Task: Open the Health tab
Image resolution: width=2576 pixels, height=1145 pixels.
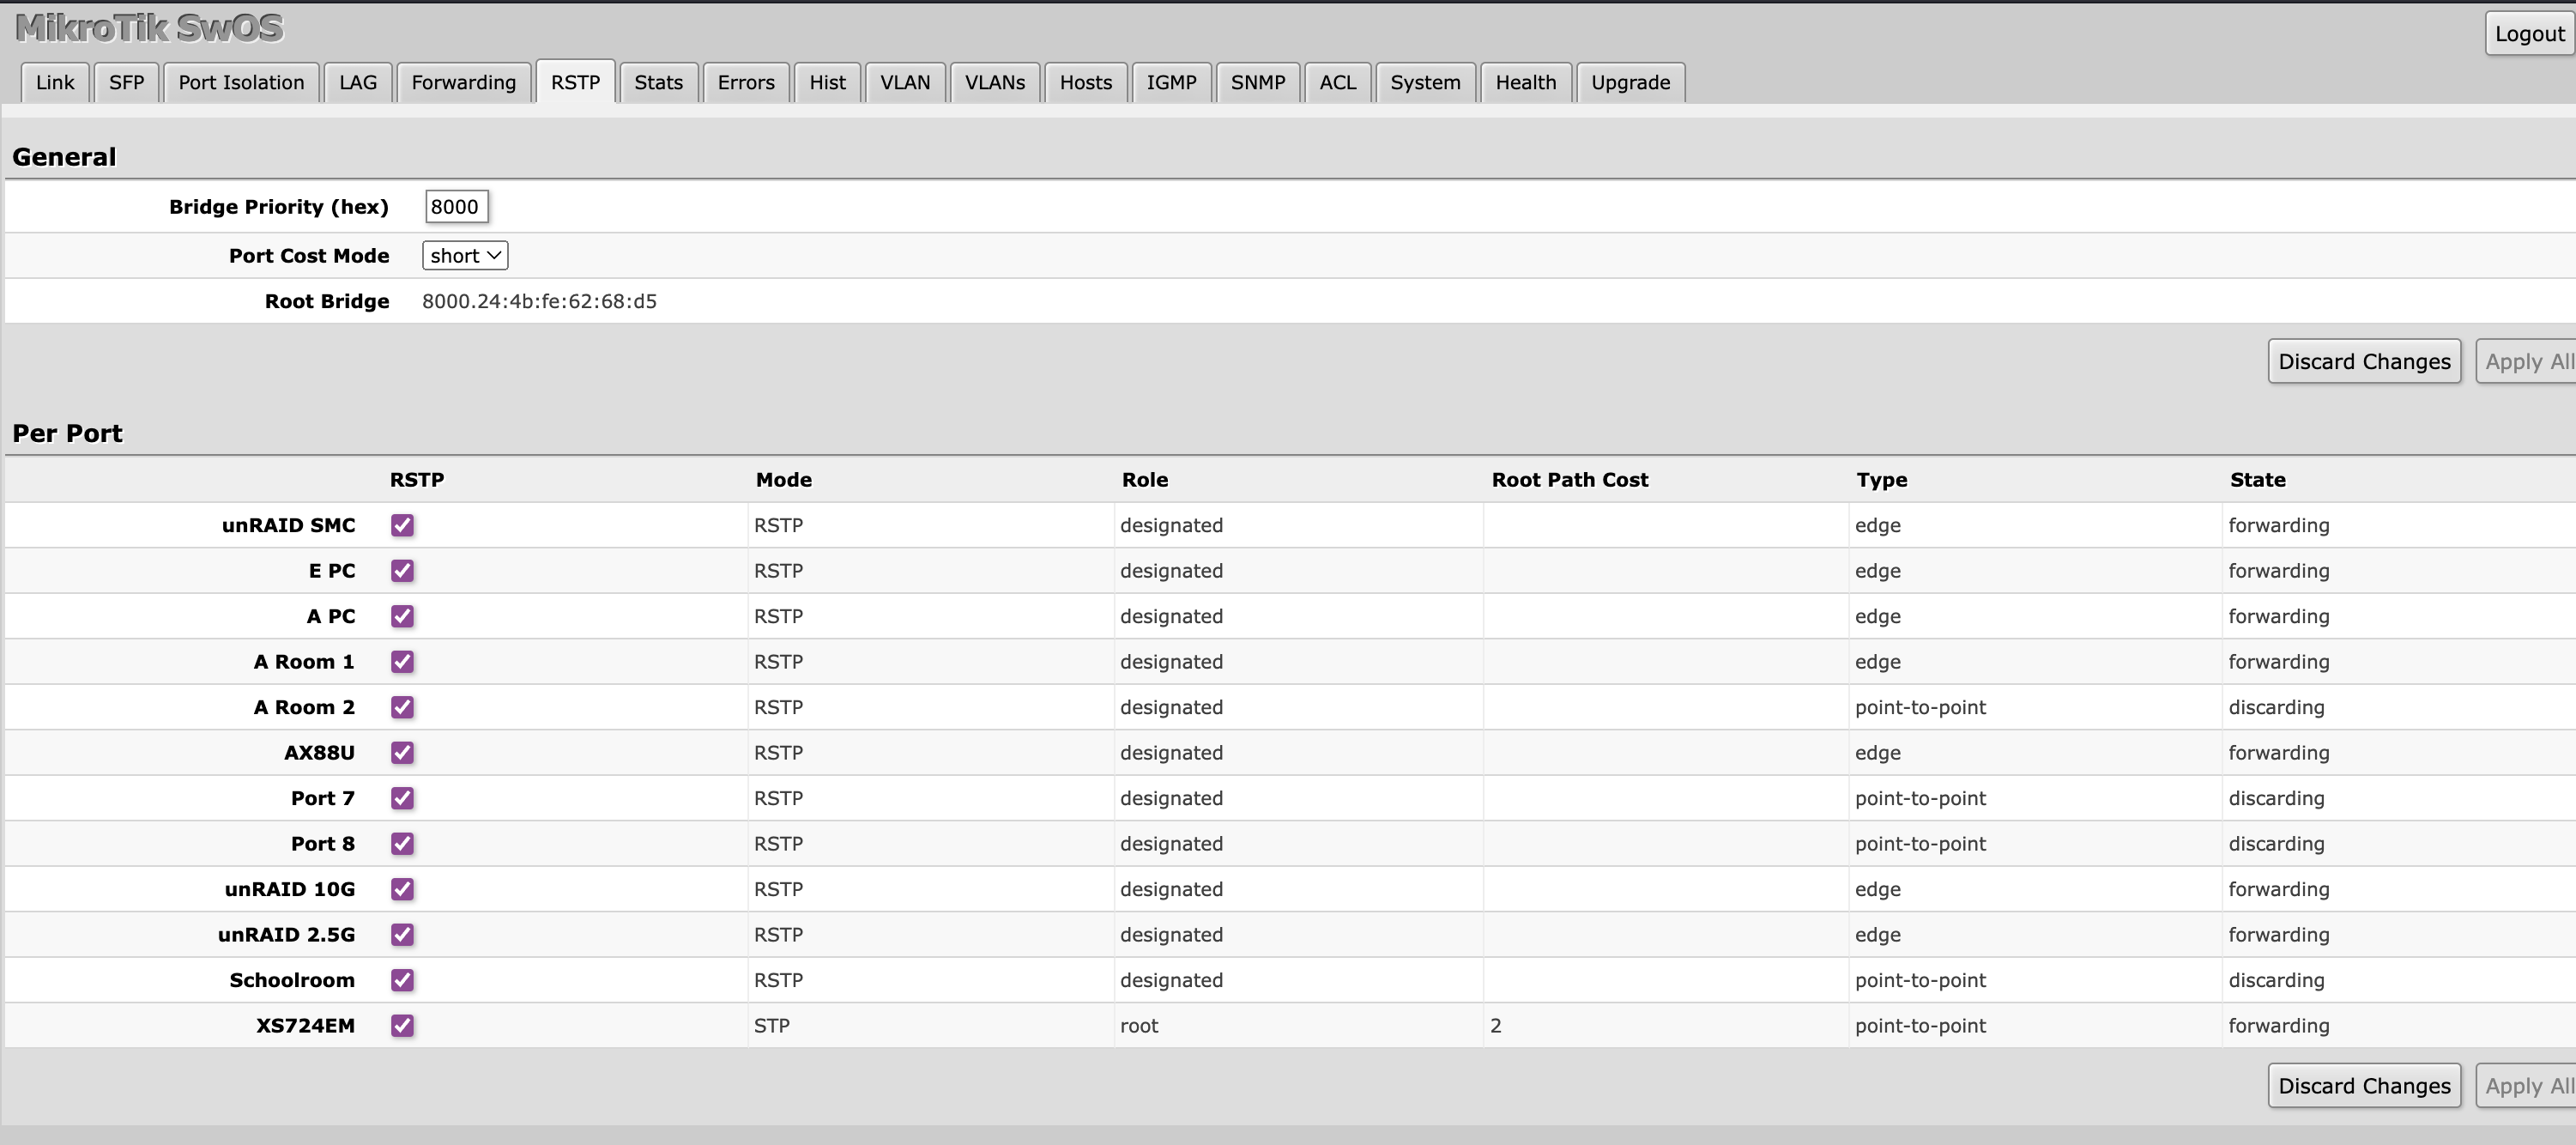Action: coord(1525,83)
